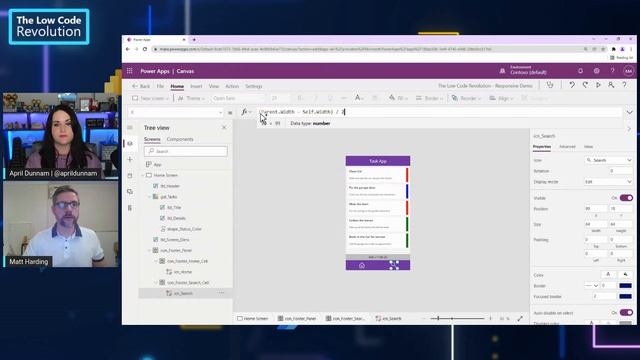This screenshot has height=360, width=640.
Task: Click the fit-to-window expand icon
Action: [x=520, y=318]
